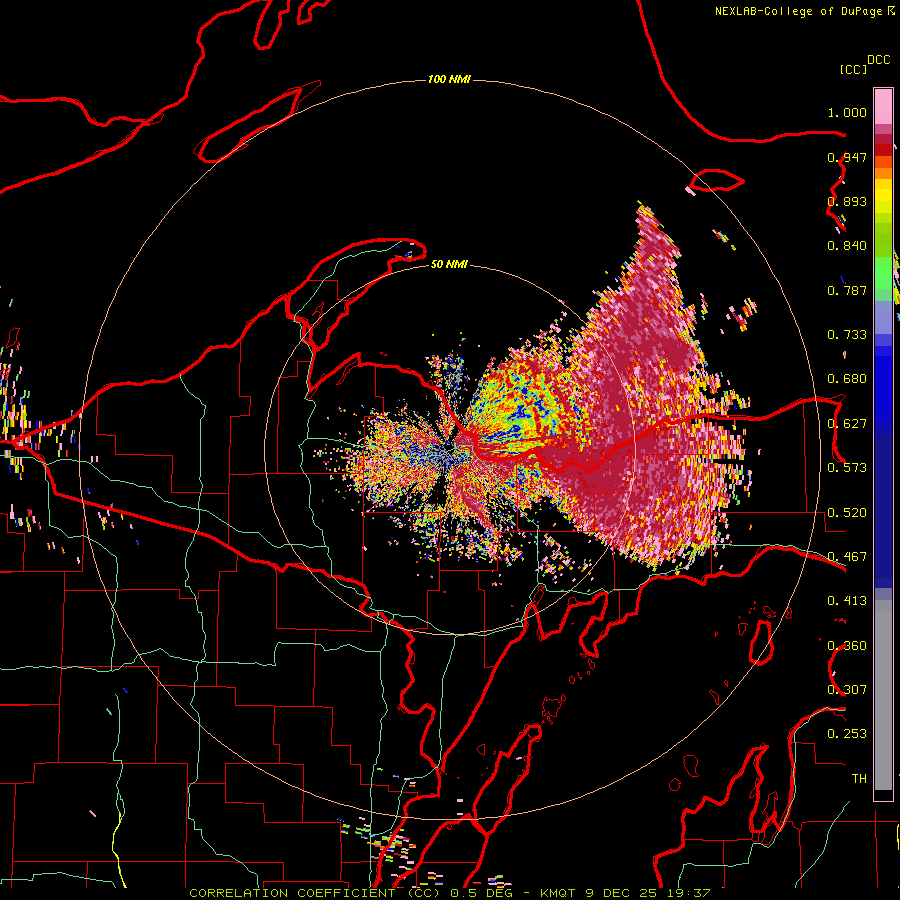This screenshot has height=900, width=900.
Task: Click the 0.253 scale value
Action: [x=847, y=734]
